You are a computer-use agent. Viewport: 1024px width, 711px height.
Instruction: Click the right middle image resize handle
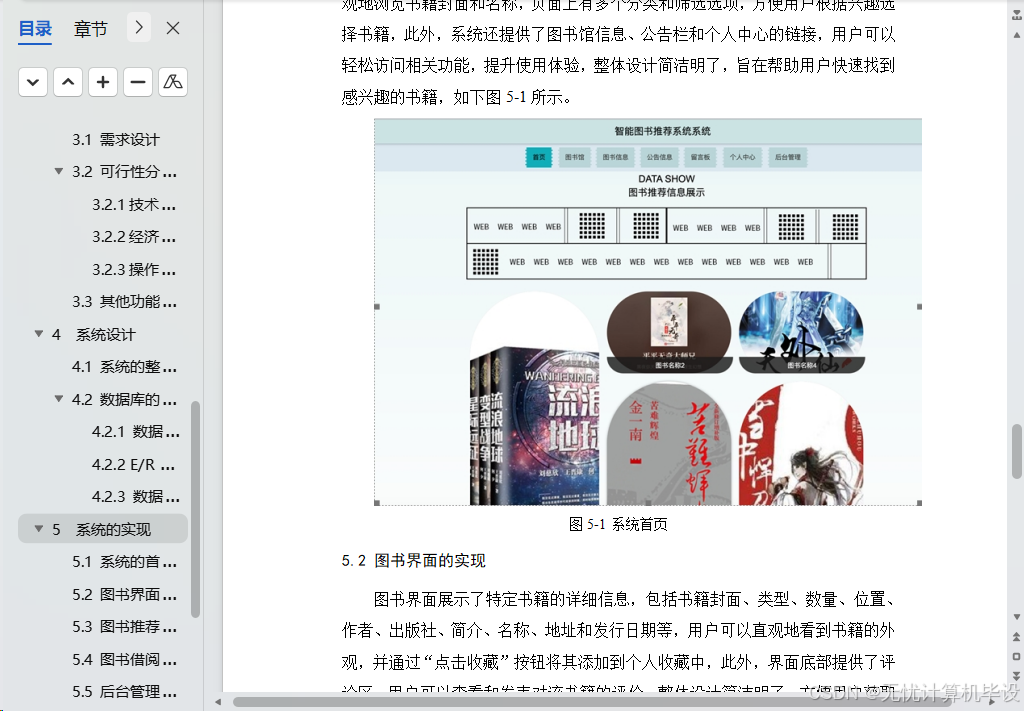tap(920, 306)
